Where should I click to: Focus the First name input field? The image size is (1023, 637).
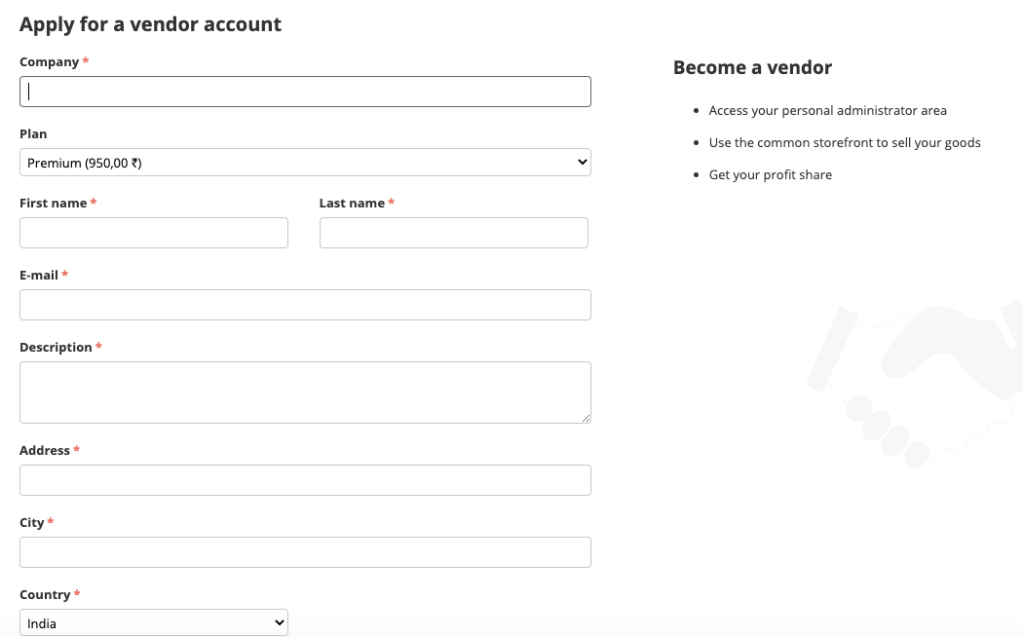click(153, 232)
